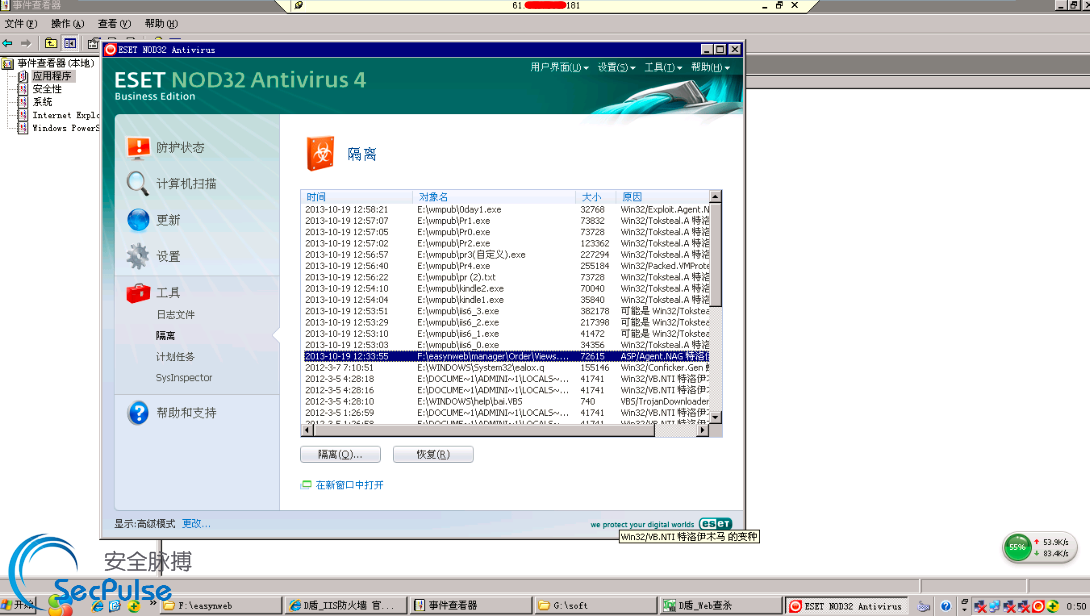Image resolution: width=1090 pixels, height=616 pixels.
Task: Click the quarantine list horizontal scrollbar thumb
Action: (x=484, y=430)
